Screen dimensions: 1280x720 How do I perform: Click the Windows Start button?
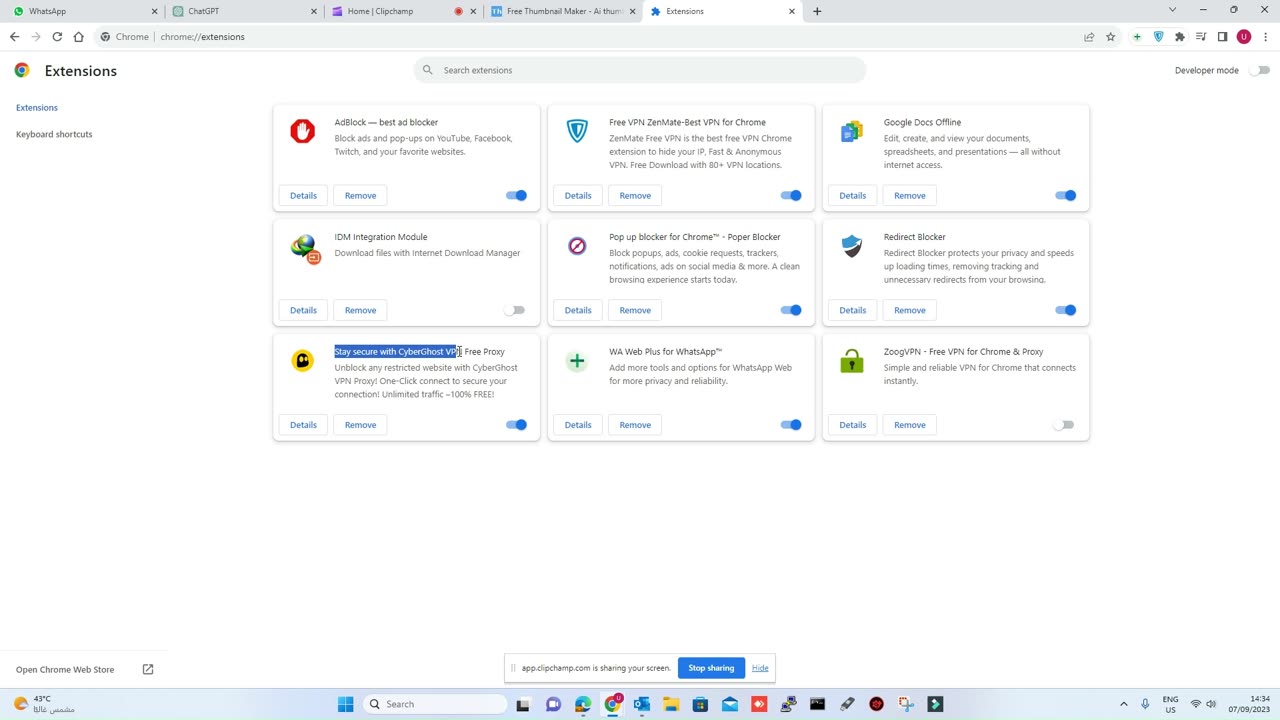tap(345, 704)
